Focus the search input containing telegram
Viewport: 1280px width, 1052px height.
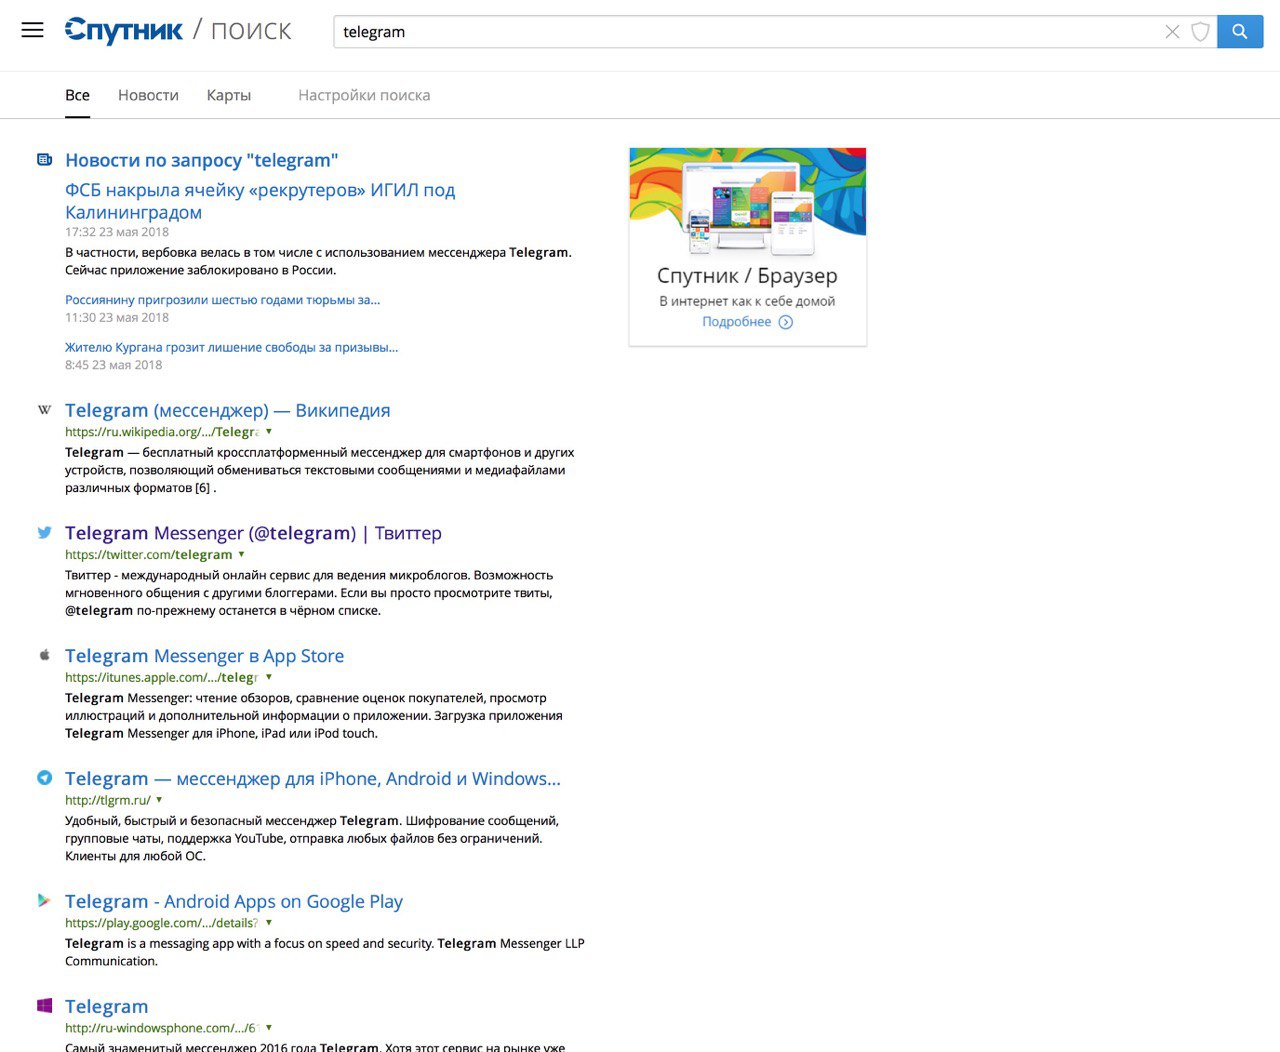coord(750,32)
